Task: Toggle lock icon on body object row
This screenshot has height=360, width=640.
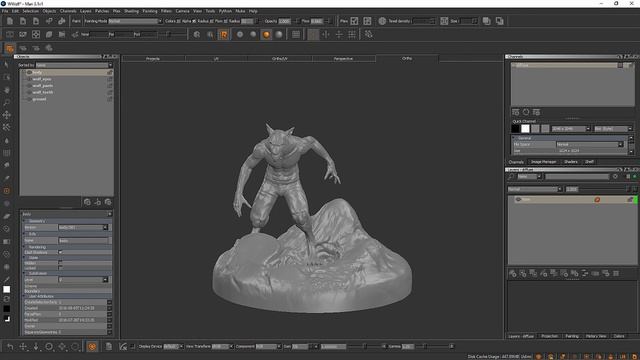Action: click(109, 72)
